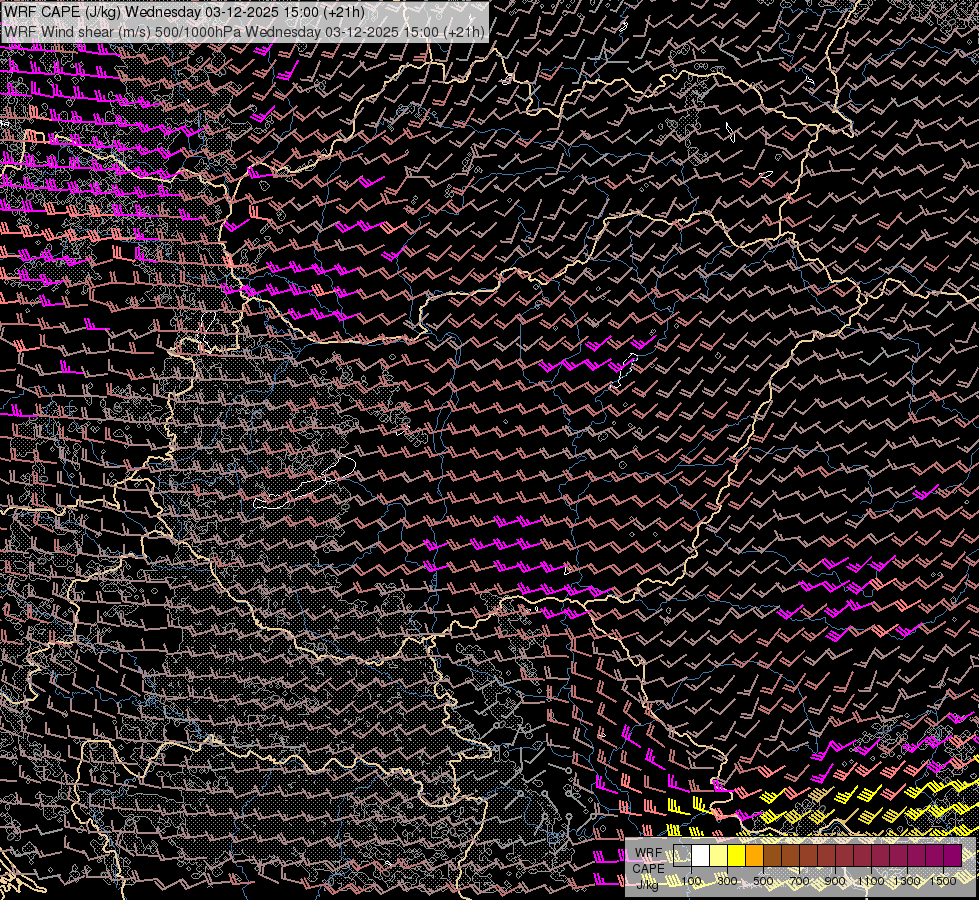Select the white CAPE legend swatch

701,855
